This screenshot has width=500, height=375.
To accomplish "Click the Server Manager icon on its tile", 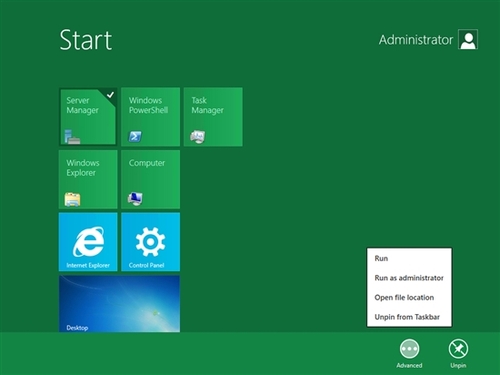I will [72, 137].
